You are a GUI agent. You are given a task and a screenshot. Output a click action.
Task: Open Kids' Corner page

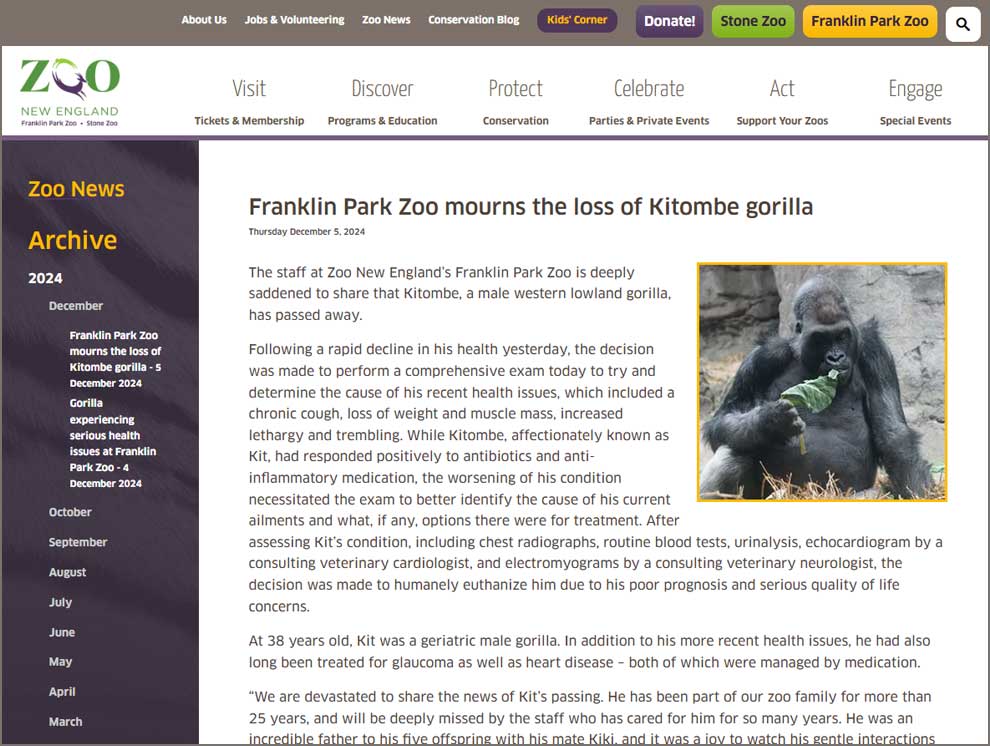tap(577, 20)
